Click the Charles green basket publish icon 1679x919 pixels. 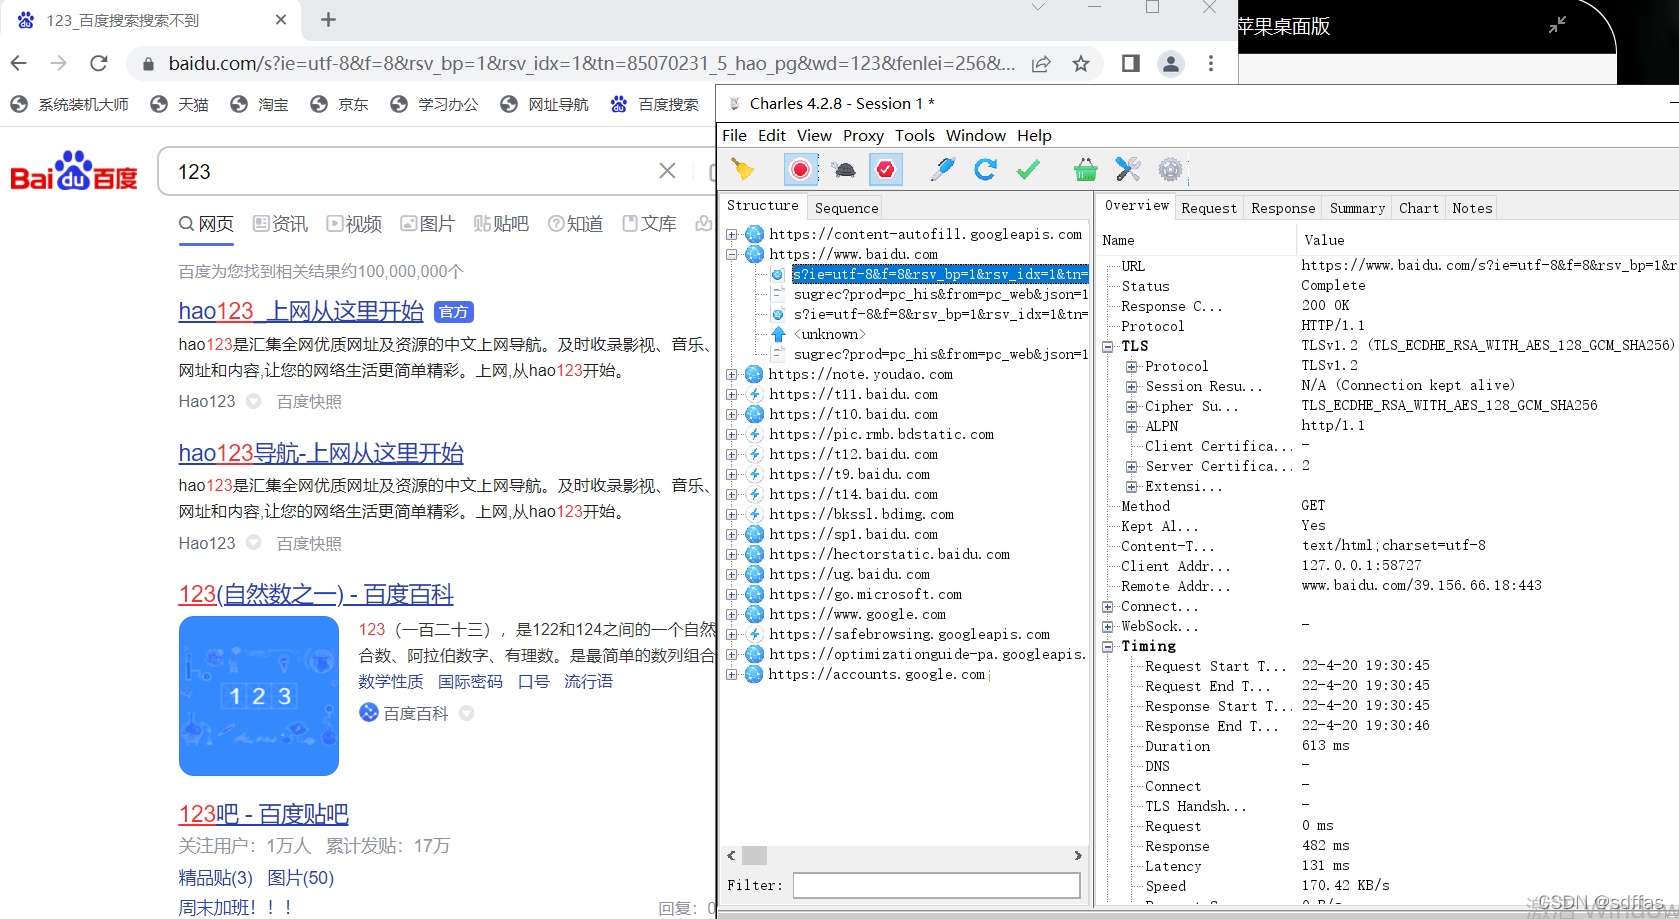tap(1085, 170)
